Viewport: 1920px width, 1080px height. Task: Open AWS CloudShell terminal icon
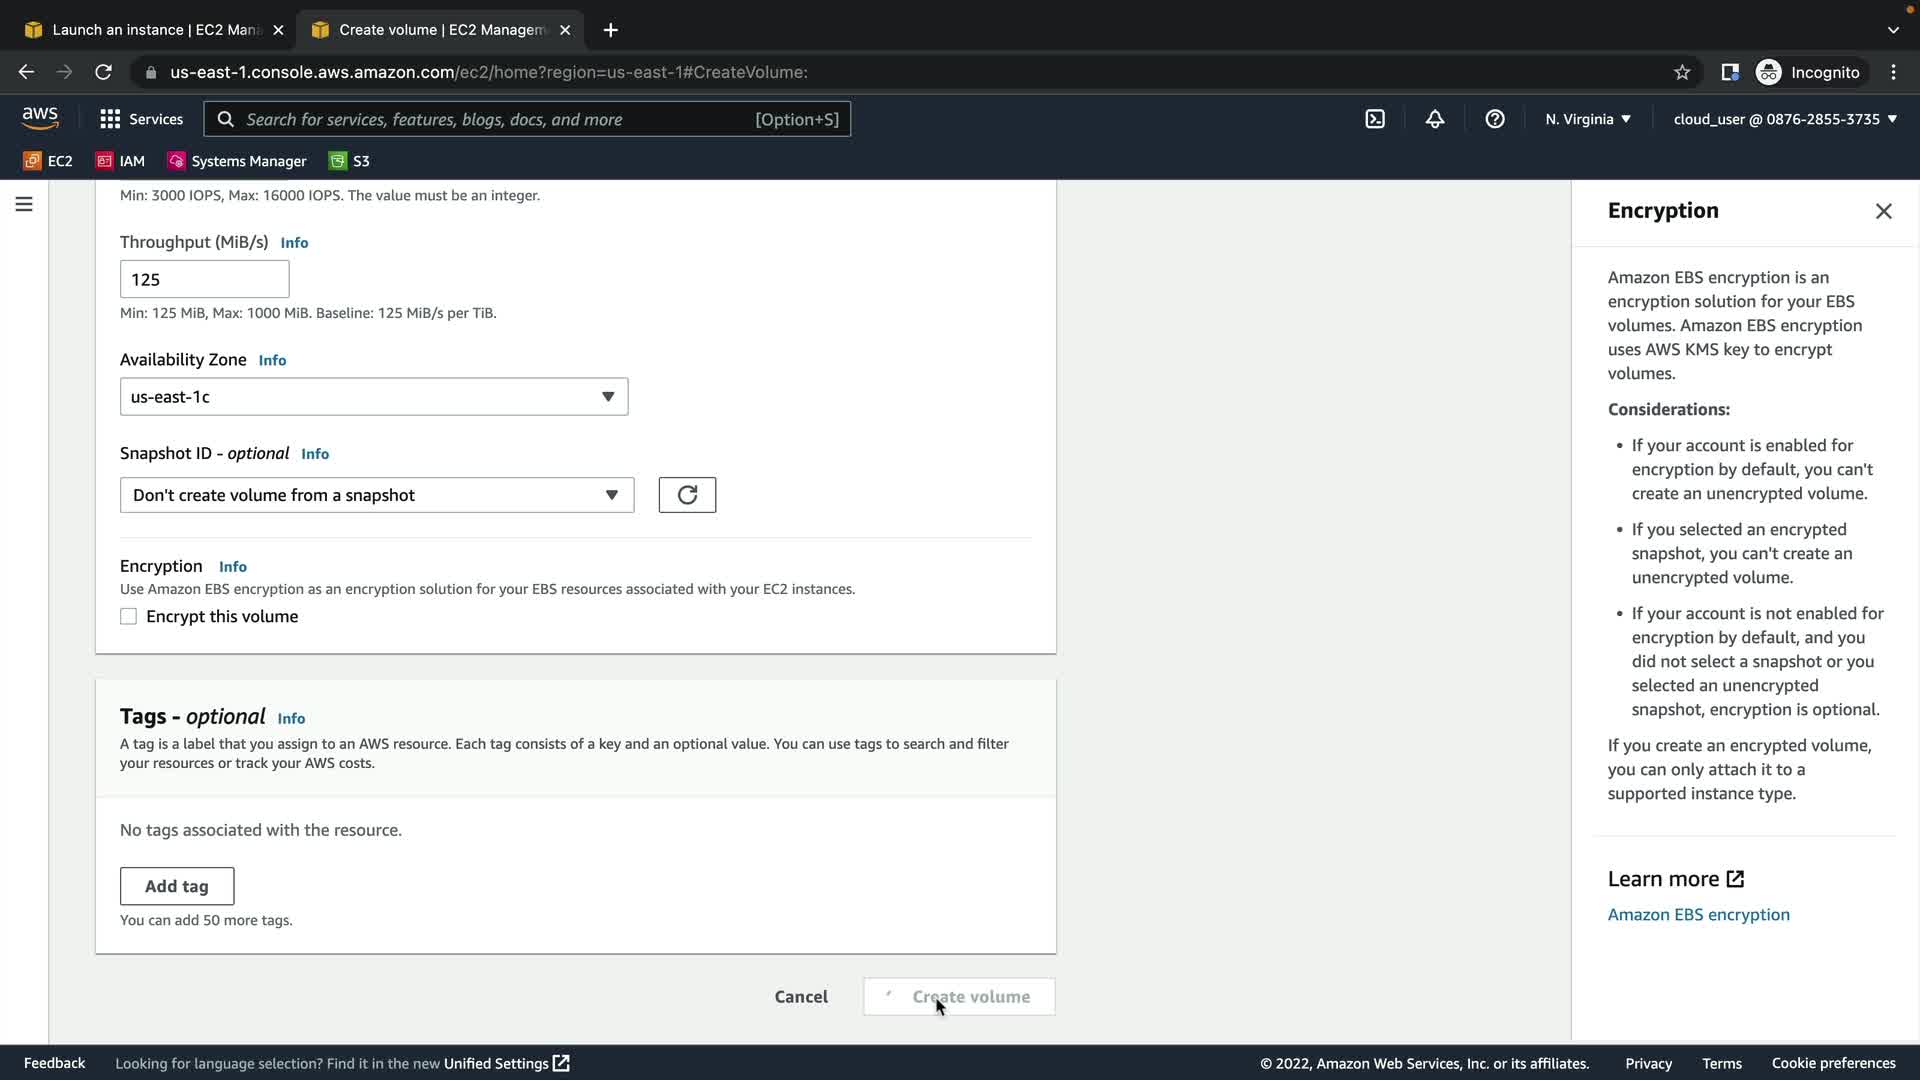click(1375, 119)
